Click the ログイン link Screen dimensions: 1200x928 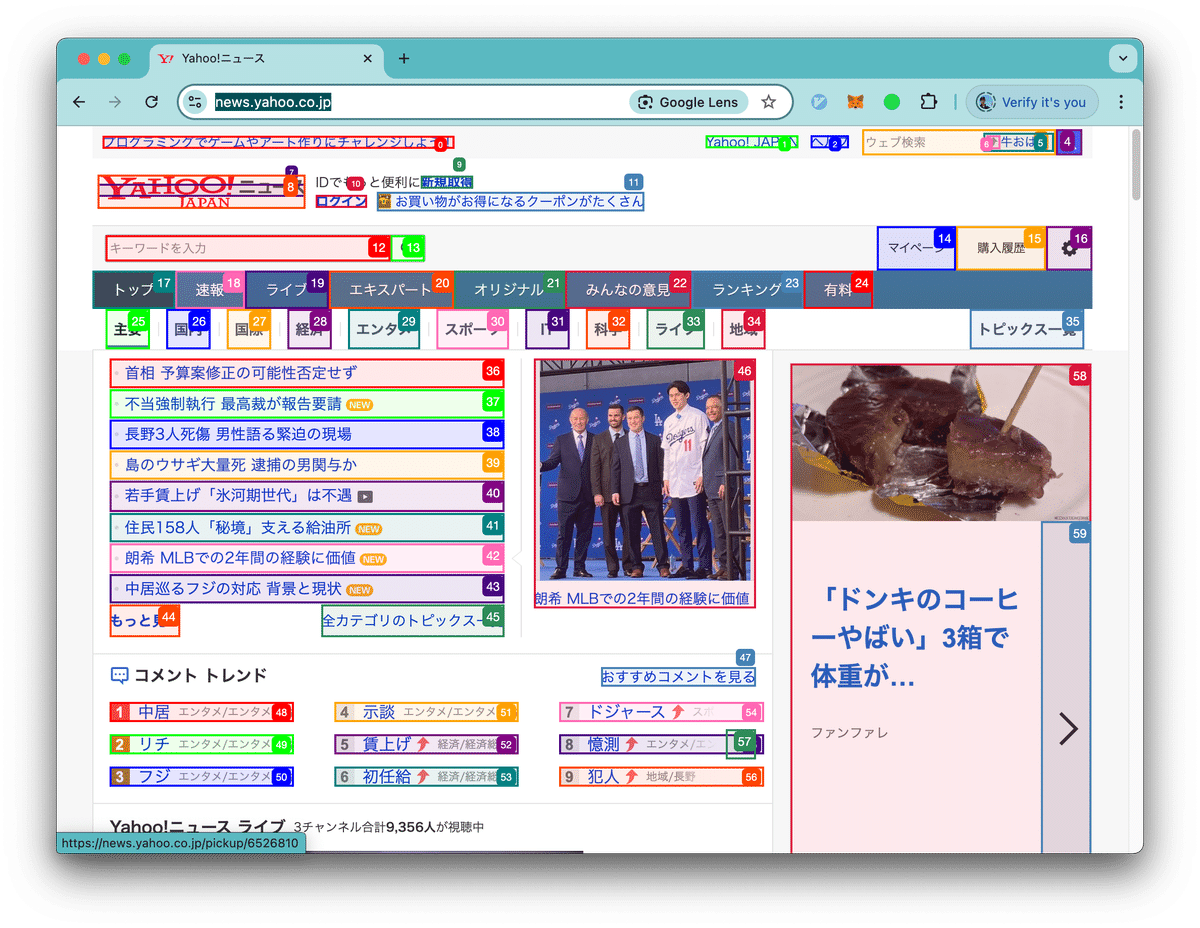pos(341,201)
